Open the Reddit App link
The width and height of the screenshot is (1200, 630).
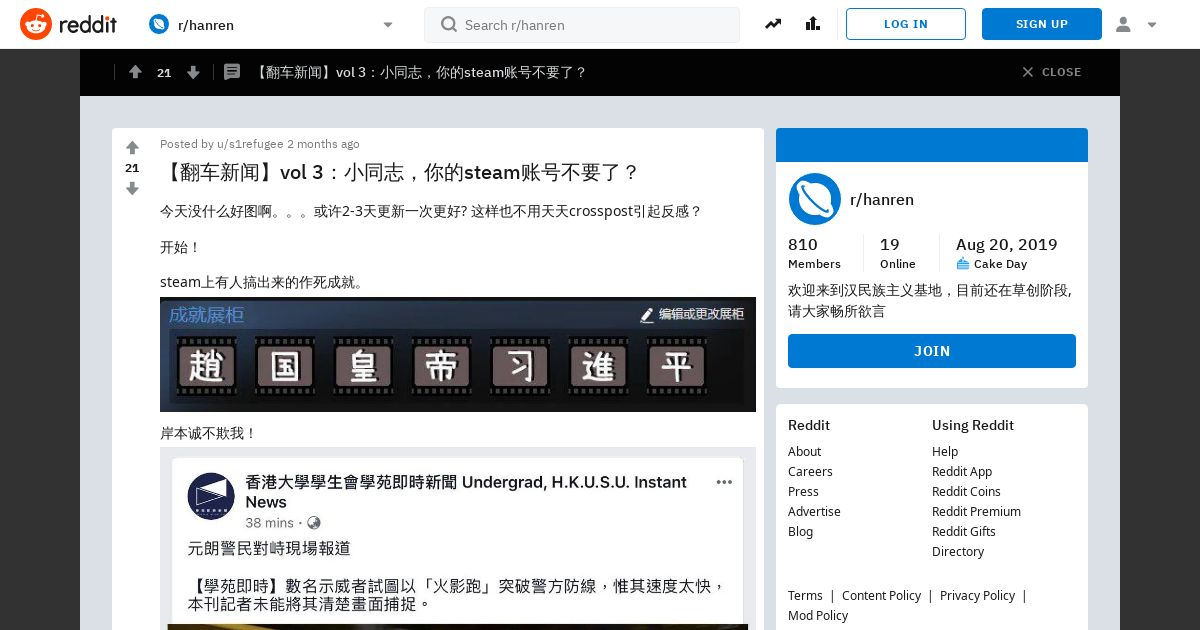pos(962,471)
